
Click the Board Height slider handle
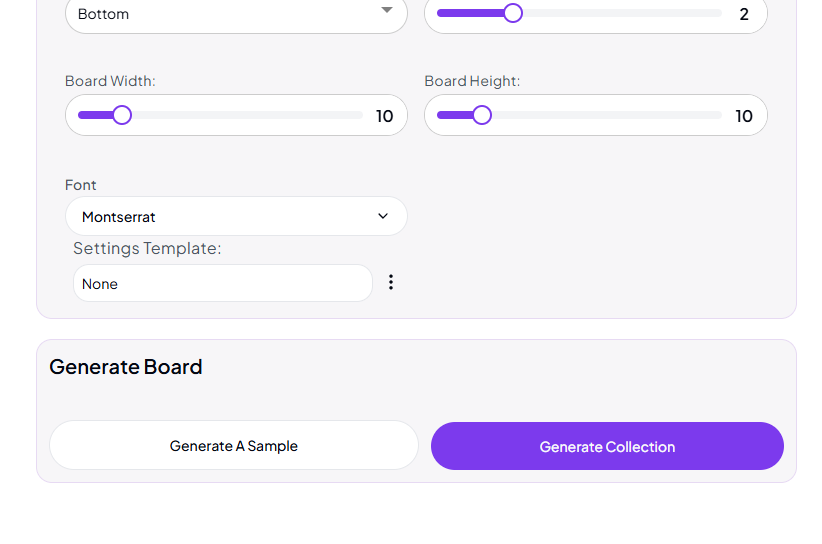(x=482, y=115)
